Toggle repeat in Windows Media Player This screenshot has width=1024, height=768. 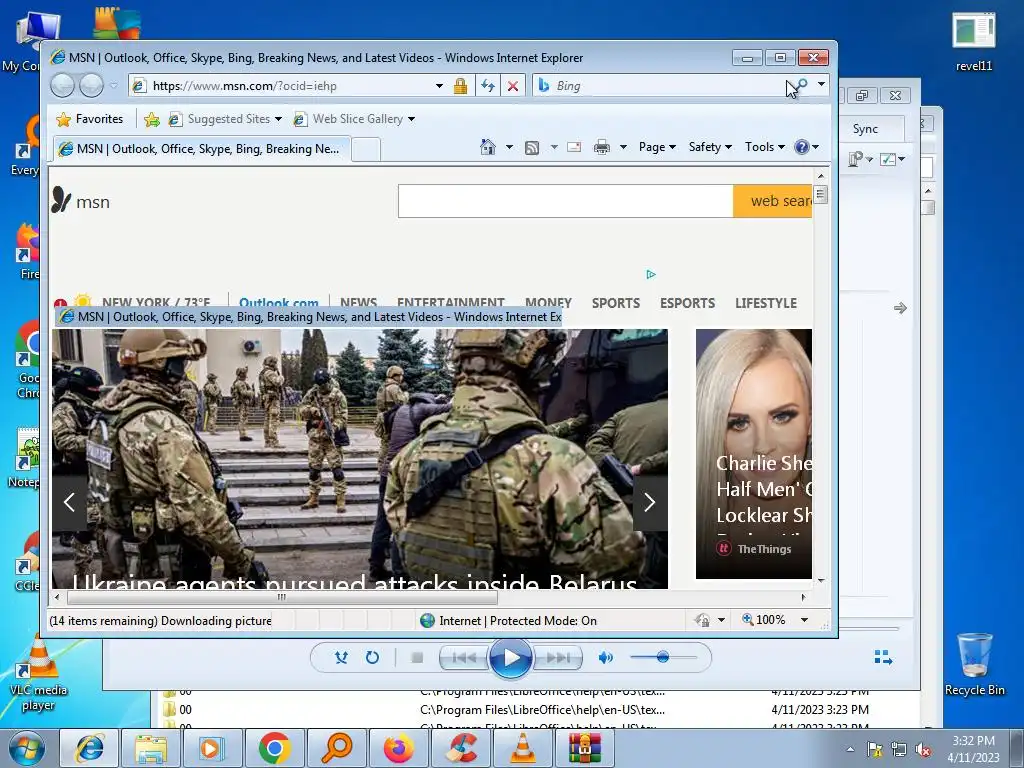372,658
